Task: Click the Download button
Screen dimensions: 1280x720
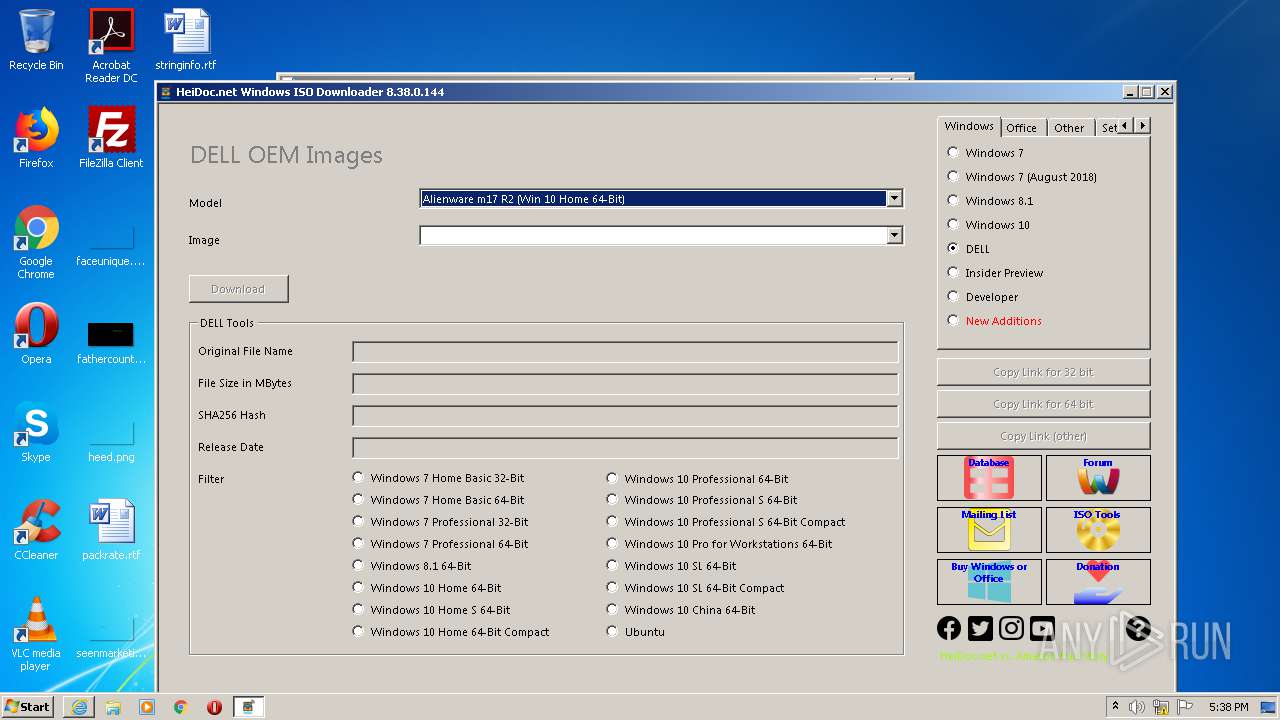Action: click(238, 289)
